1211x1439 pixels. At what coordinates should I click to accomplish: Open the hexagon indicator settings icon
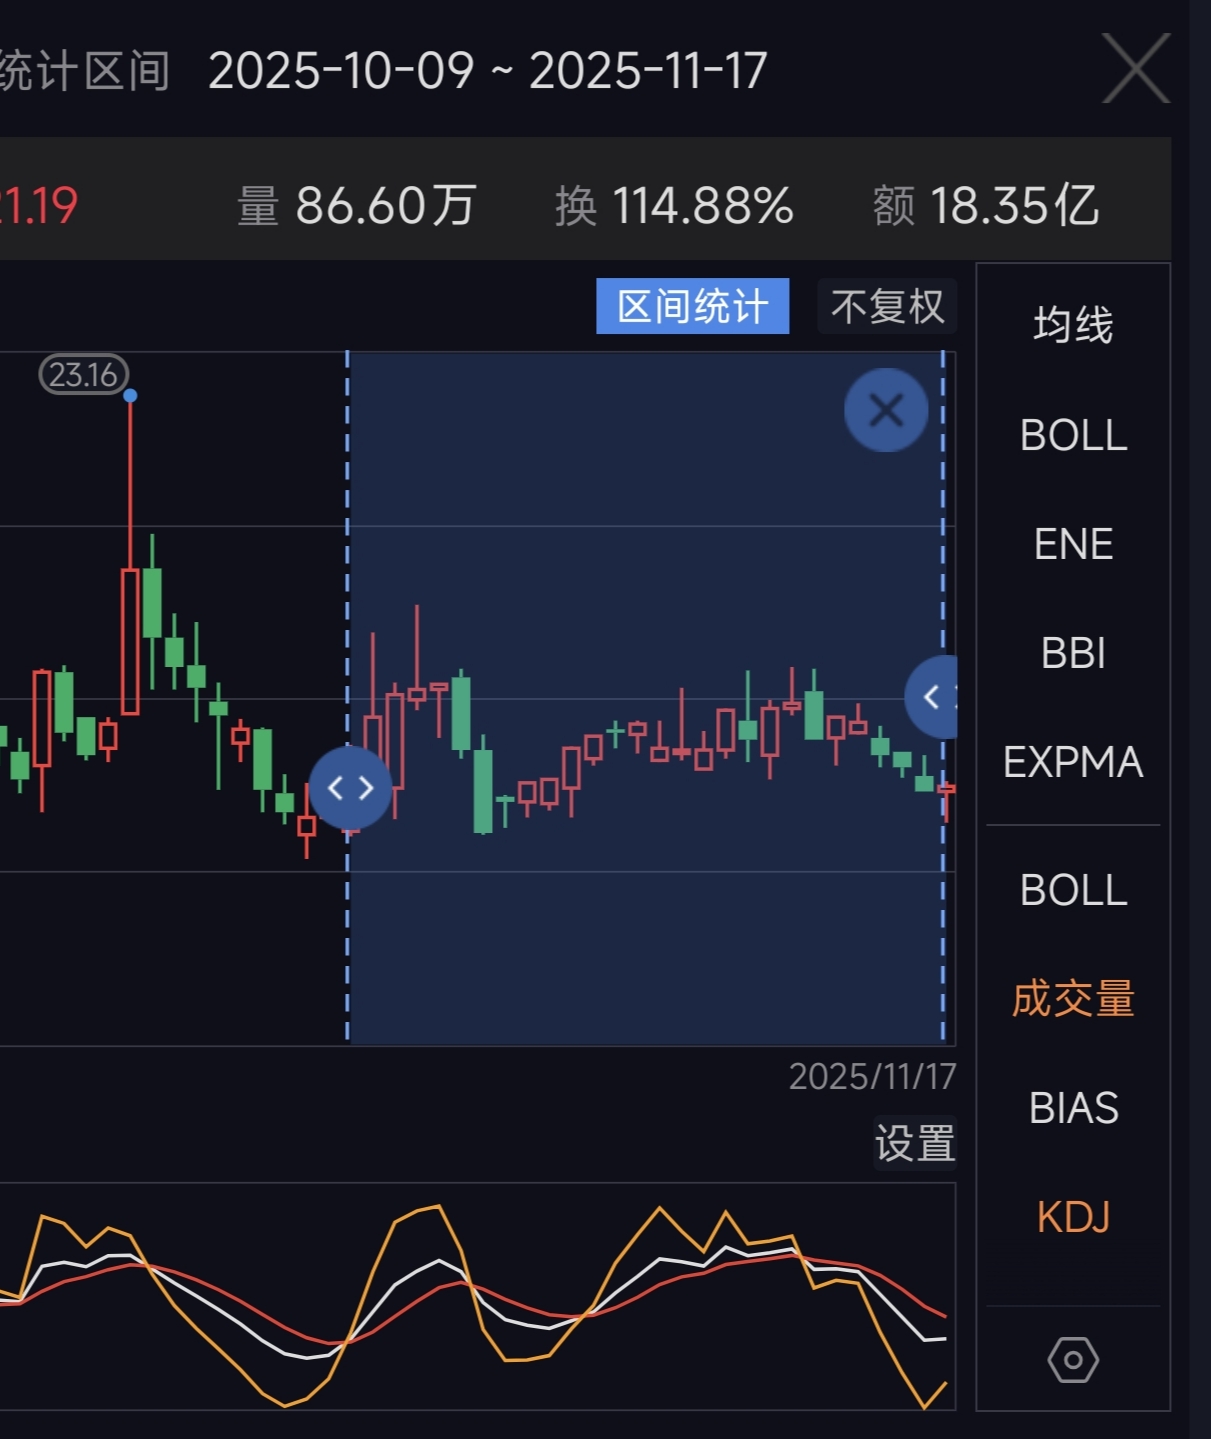click(1073, 1360)
